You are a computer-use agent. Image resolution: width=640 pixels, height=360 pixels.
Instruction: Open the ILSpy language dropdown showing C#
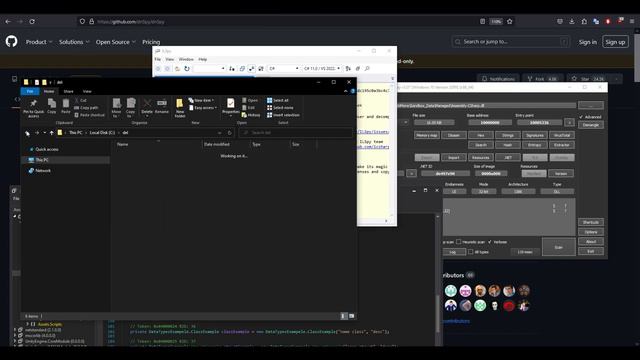[283, 69]
